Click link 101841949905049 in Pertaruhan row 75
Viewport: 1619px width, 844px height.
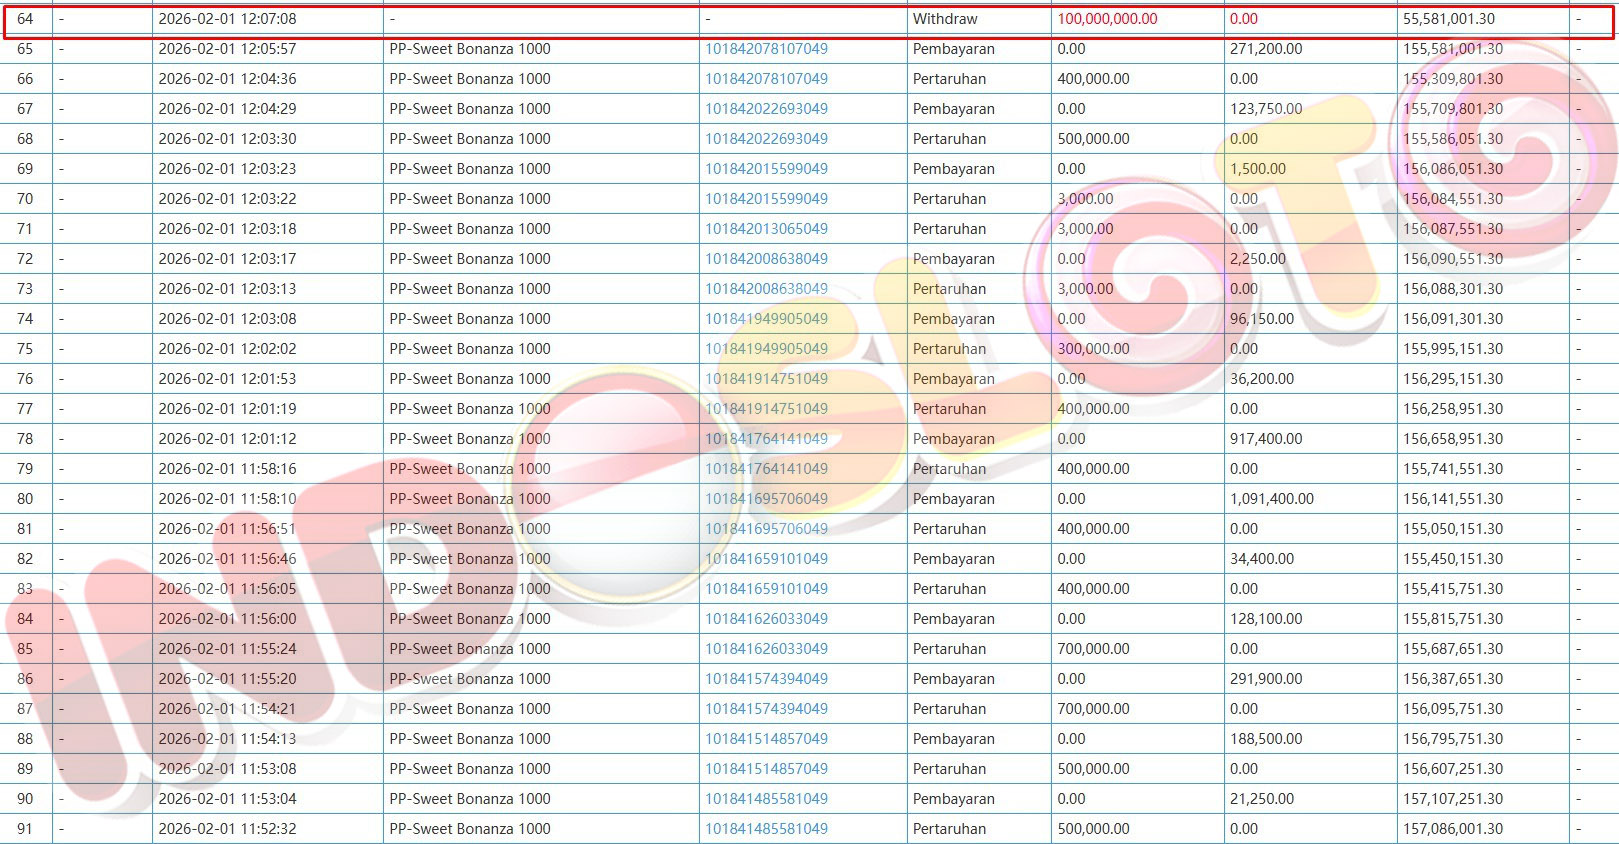click(766, 349)
